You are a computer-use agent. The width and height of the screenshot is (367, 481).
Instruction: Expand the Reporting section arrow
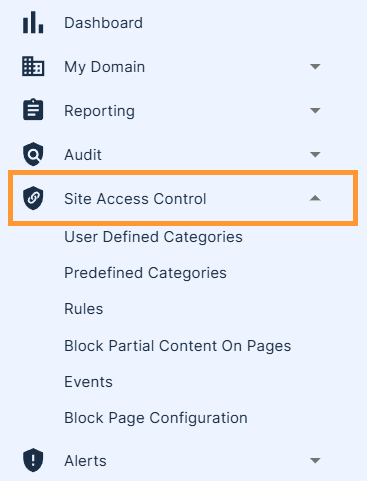[x=315, y=110]
